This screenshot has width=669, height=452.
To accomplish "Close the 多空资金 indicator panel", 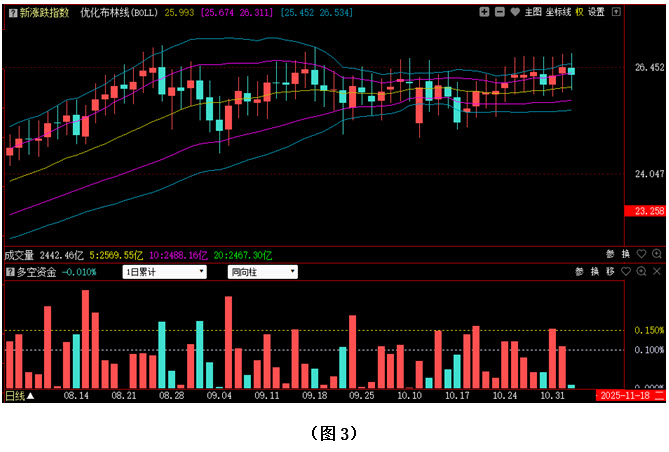I will pos(657,272).
